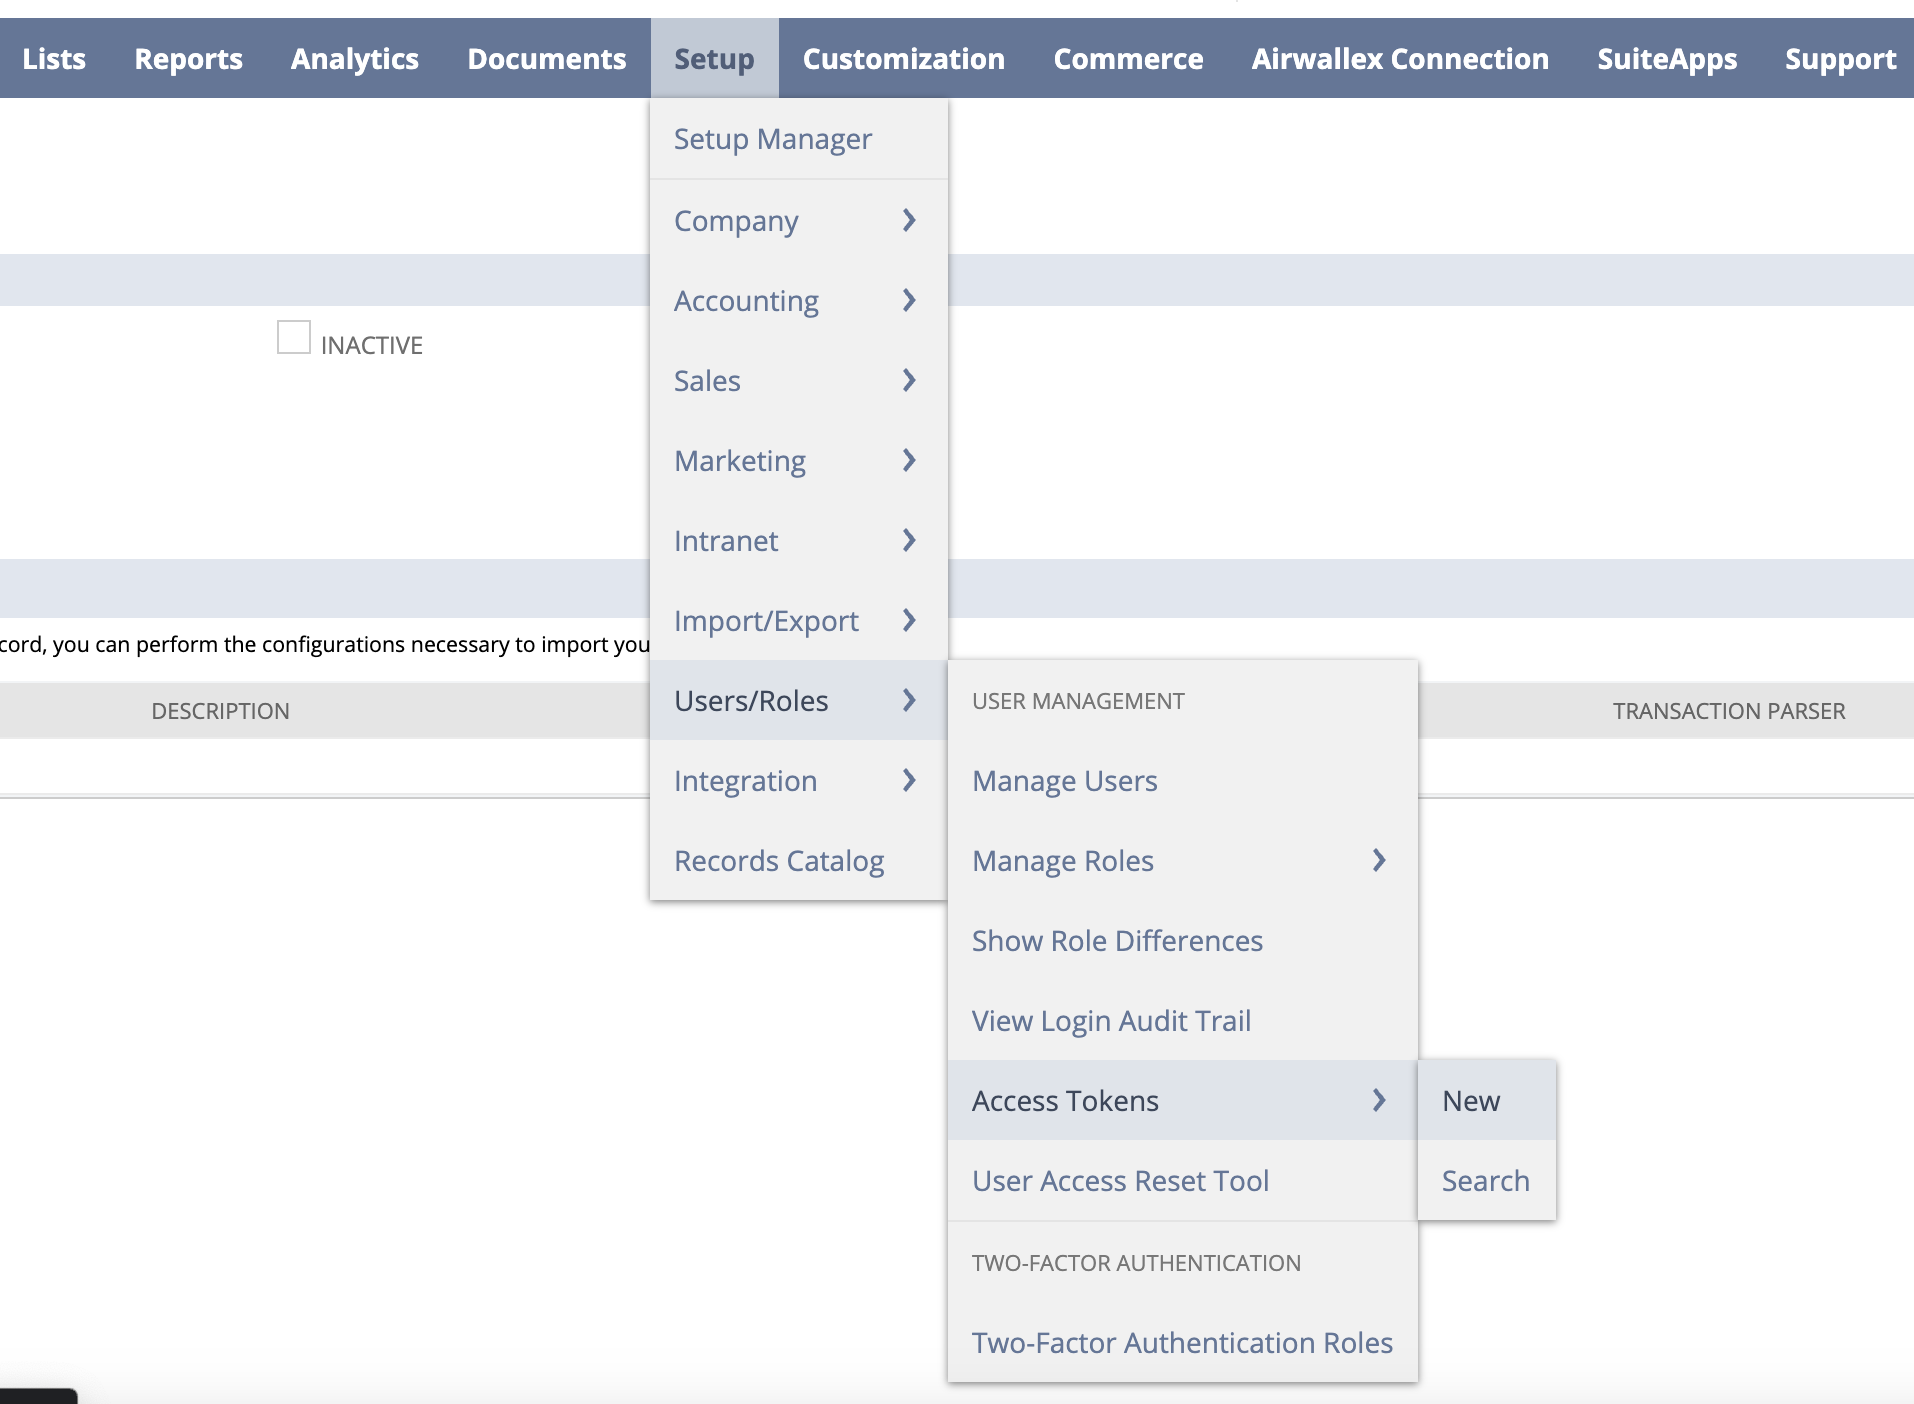Image resolution: width=1914 pixels, height=1404 pixels.
Task: Open User Access Reset Tool
Action: pyautogui.click(x=1120, y=1181)
